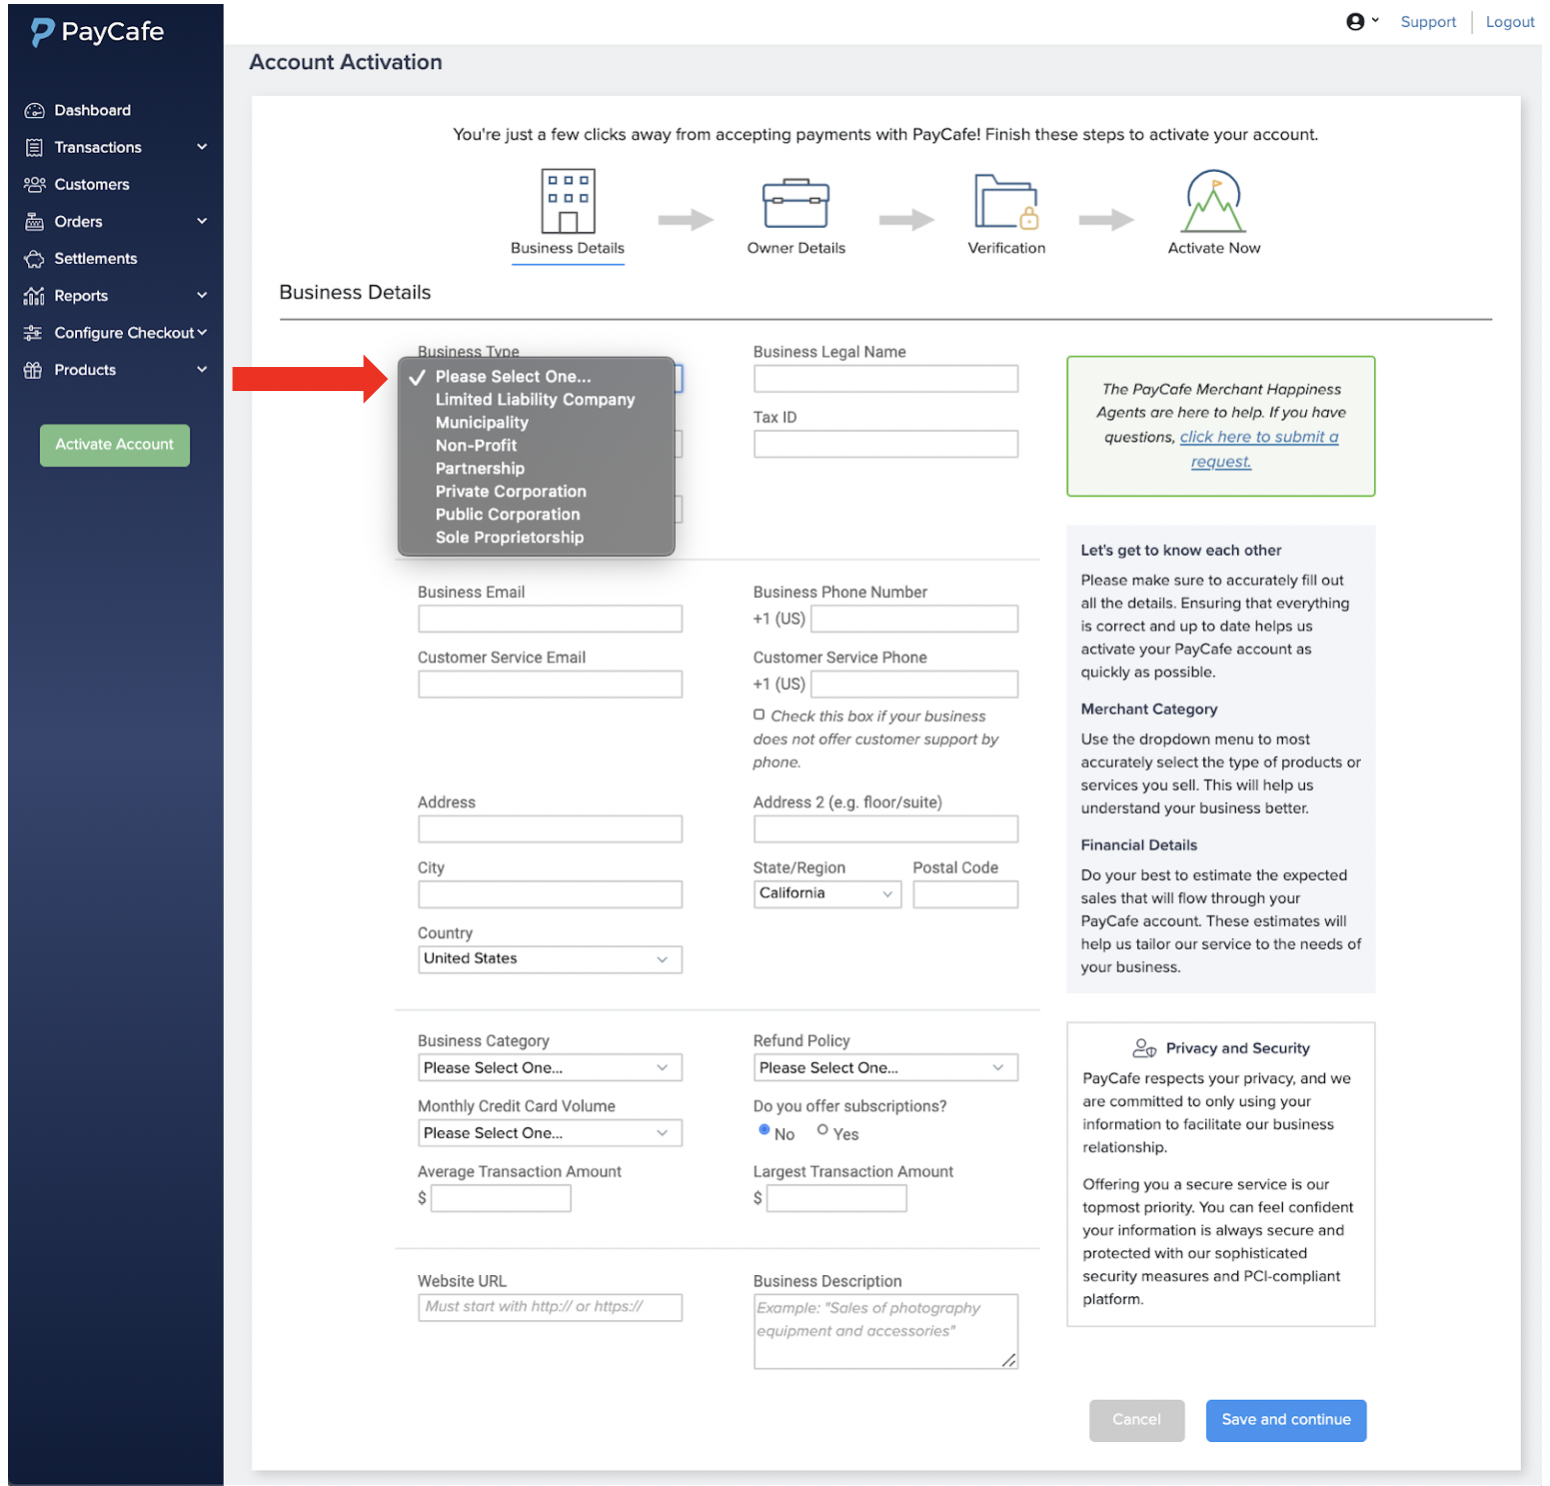Open the user account avatar menu
This screenshot has width=1550, height=1486.
pyautogui.click(x=1362, y=22)
